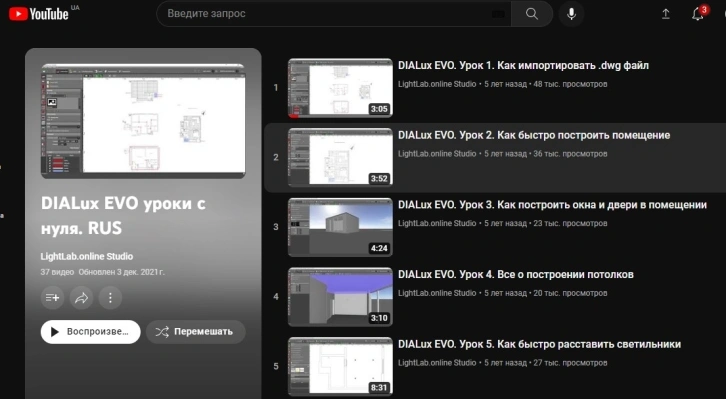Screen dimensions: 726x399
Task: Open the playlist cover thumbnail
Action: point(143,121)
